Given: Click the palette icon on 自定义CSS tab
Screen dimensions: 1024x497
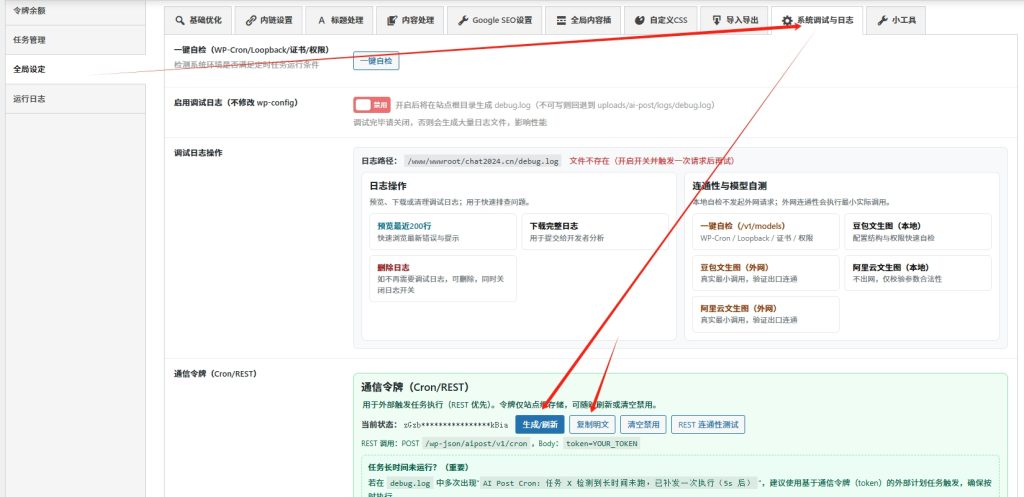Looking at the screenshot, I should tap(640, 20).
